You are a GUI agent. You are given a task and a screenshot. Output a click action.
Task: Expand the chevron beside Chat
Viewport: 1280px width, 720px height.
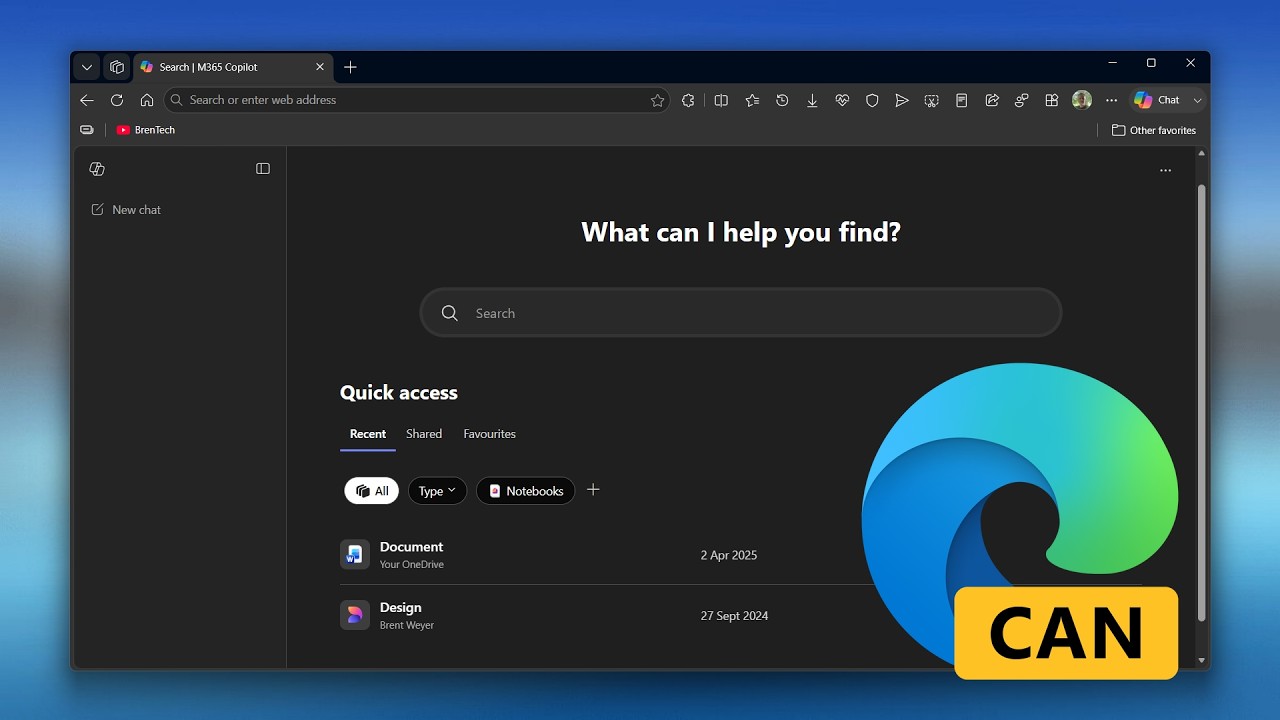coord(1197,100)
